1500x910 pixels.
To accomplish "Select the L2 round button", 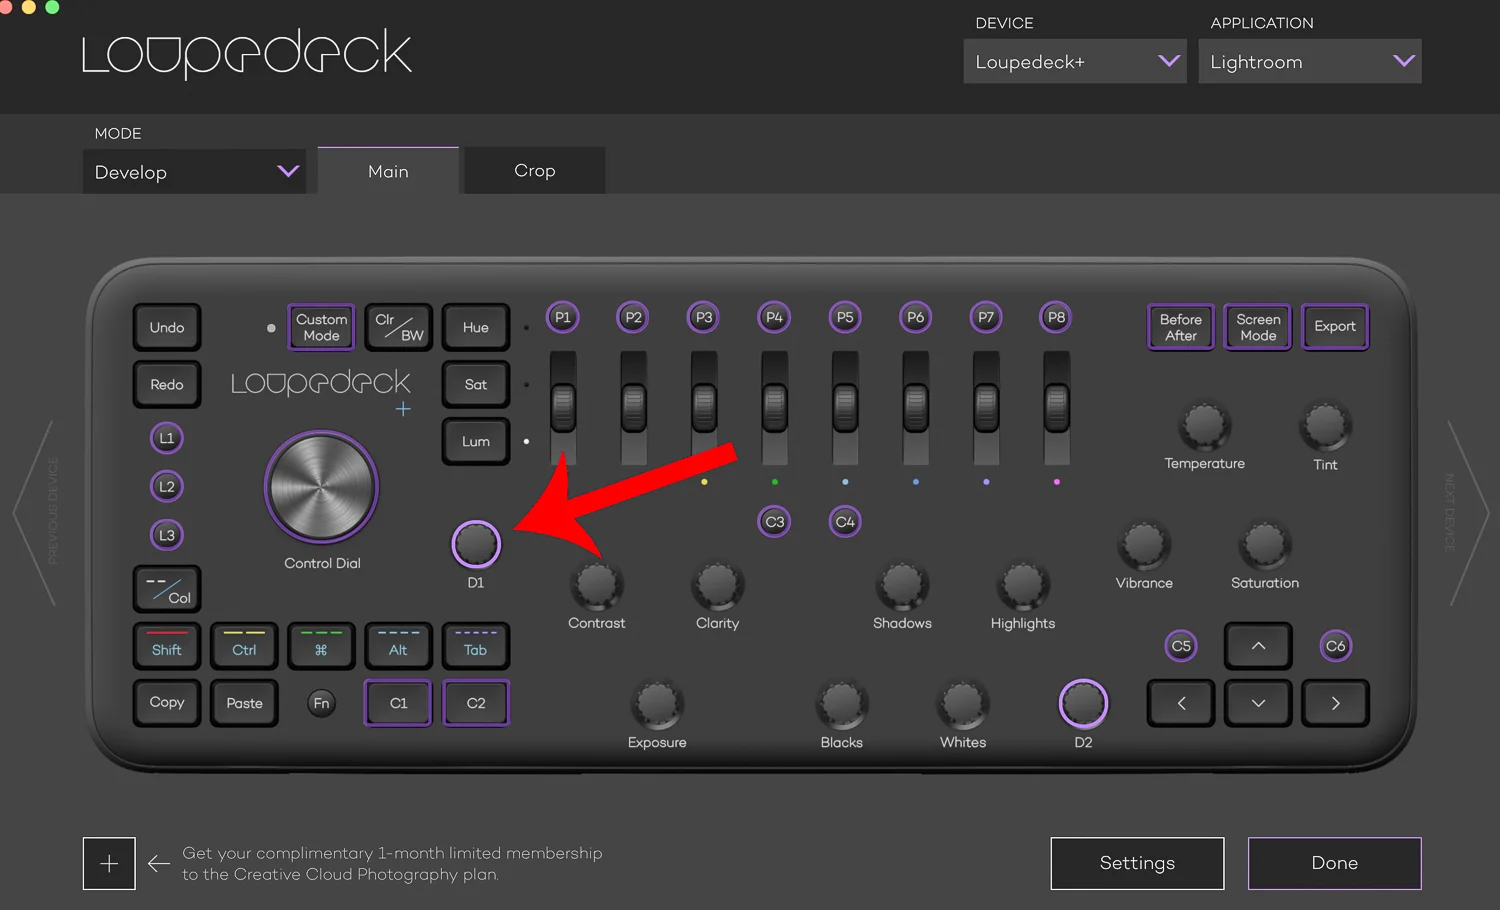I will click(x=167, y=487).
